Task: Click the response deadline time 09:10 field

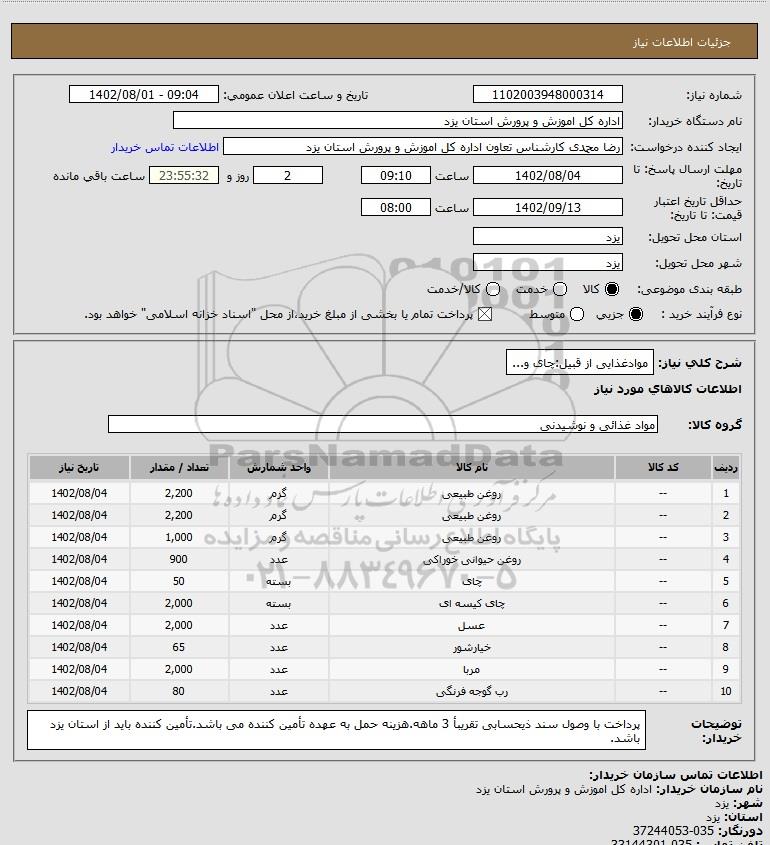Action: (x=396, y=175)
